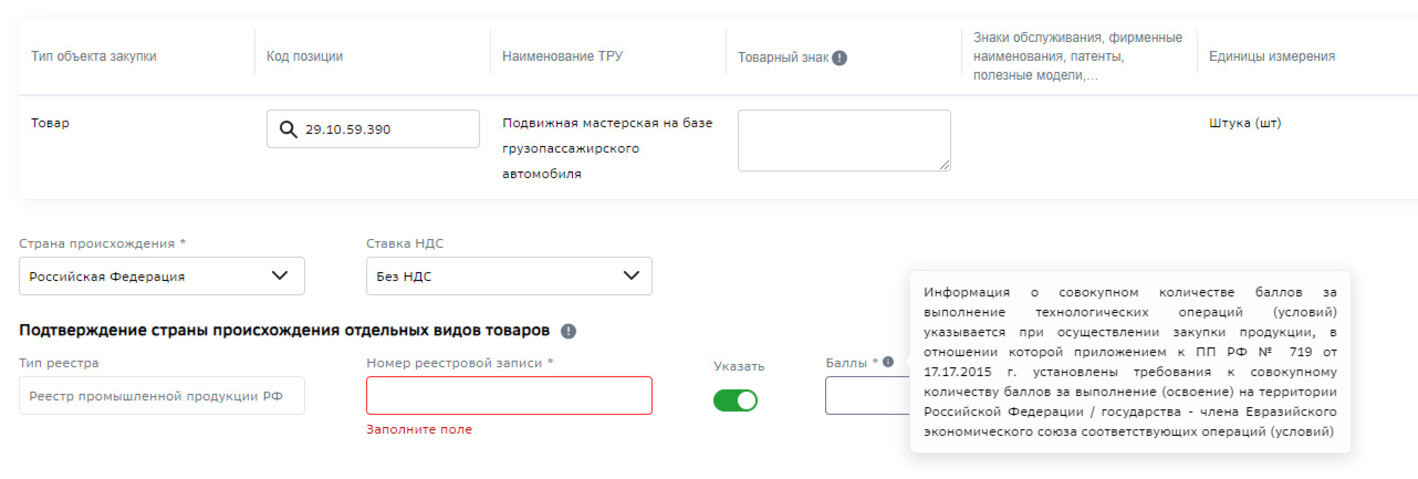Focus the 29.10.59.390 position code field
Viewport: 1418px width, 479px height.
373,129
